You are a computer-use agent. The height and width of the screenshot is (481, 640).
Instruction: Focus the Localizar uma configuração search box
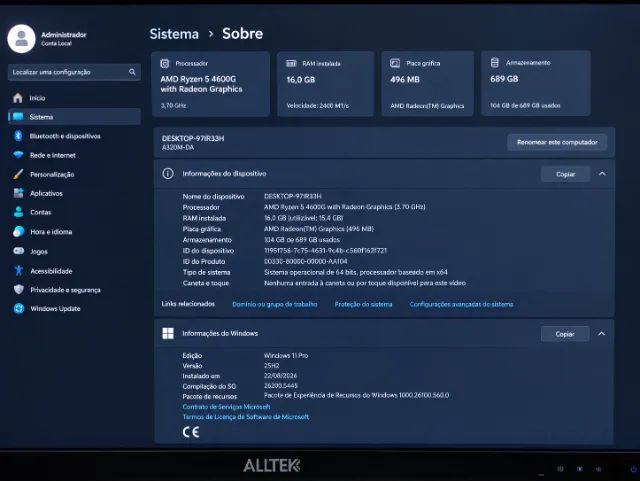(74, 72)
